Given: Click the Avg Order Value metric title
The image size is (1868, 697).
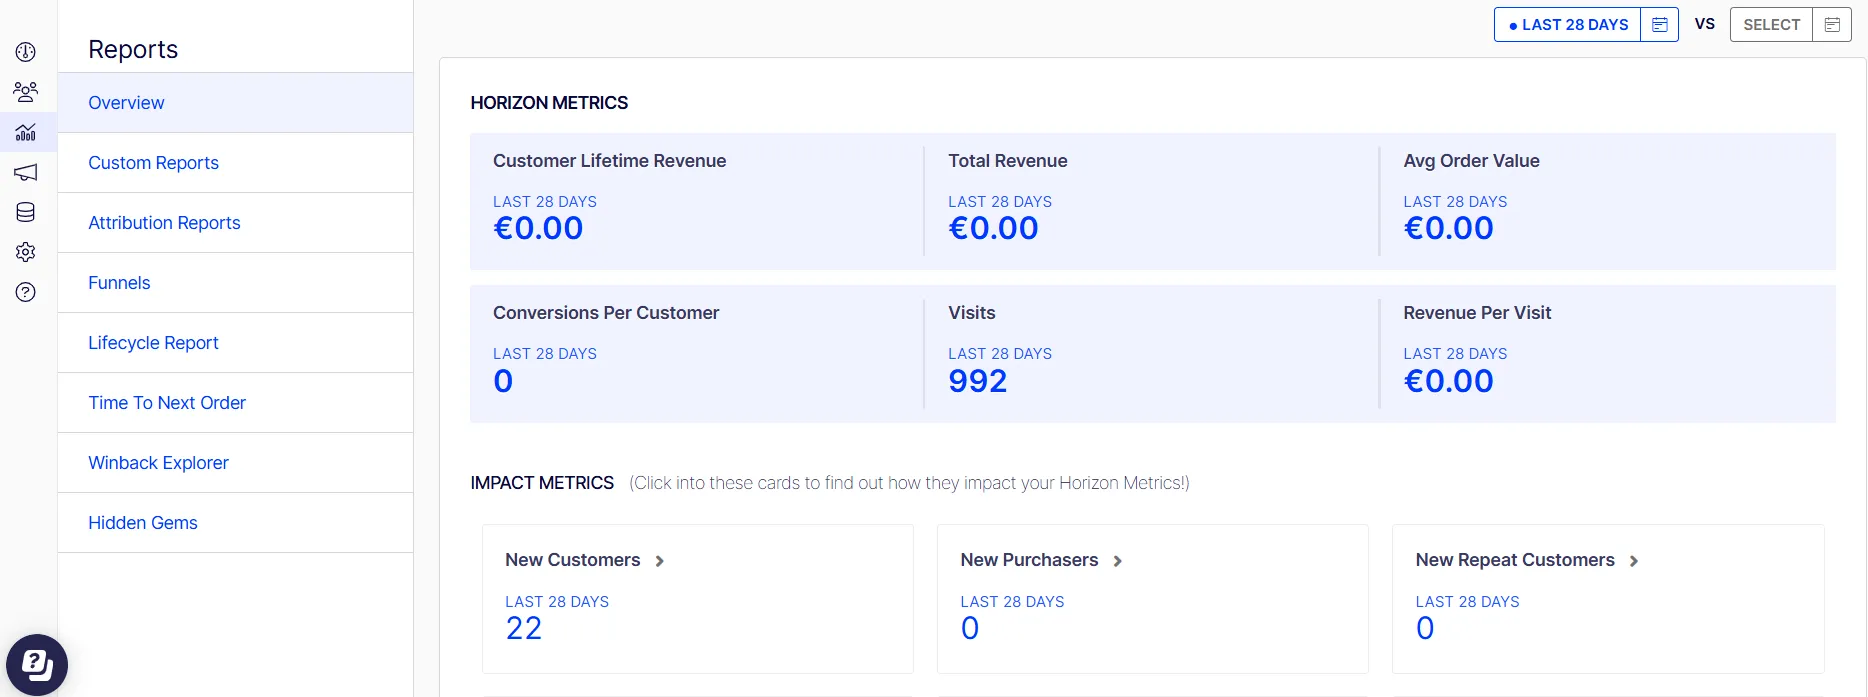Looking at the screenshot, I should pyautogui.click(x=1471, y=161).
